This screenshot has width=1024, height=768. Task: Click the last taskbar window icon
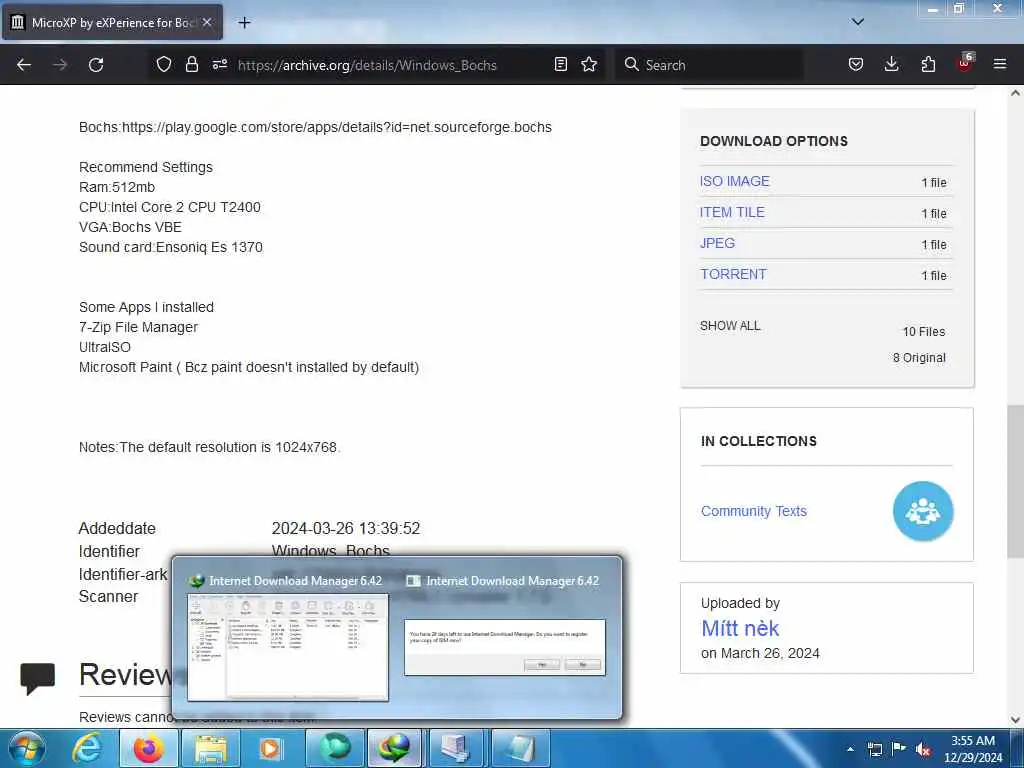click(519, 748)
